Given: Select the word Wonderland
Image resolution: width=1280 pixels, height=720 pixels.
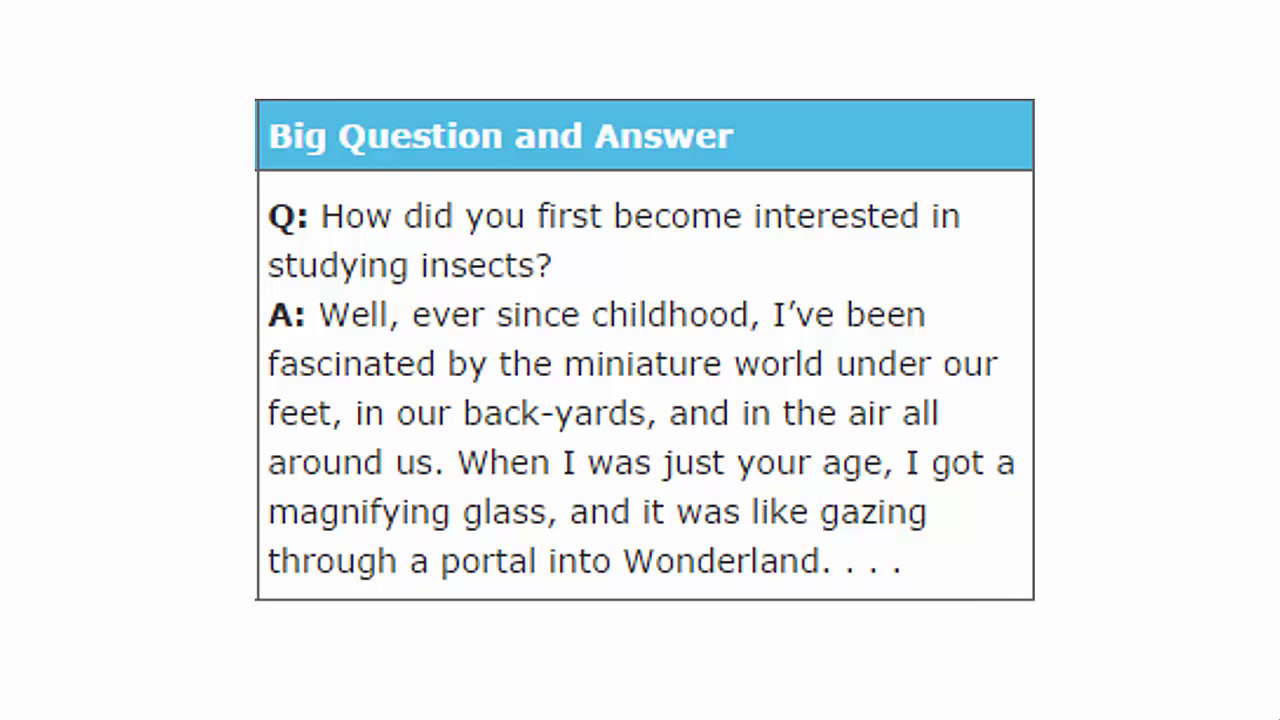Looking at the screenshot, I should 722,561.
